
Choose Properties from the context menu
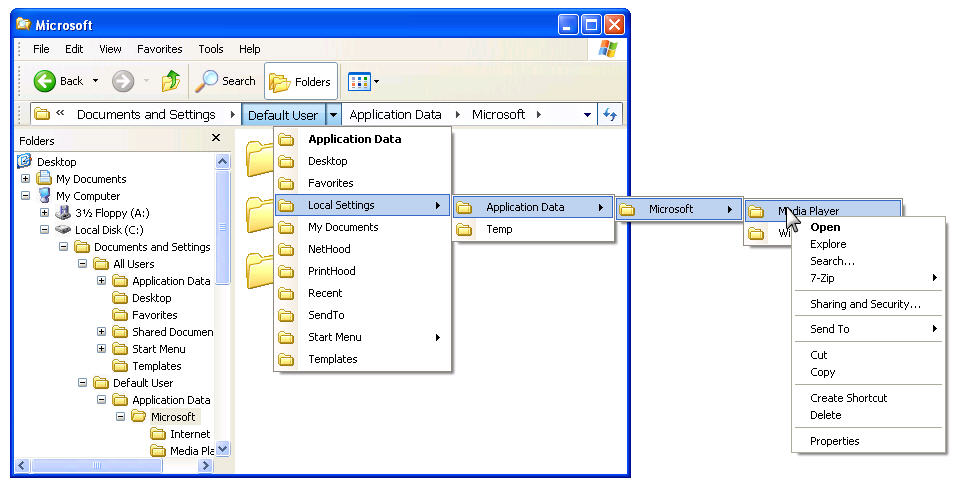868,441
